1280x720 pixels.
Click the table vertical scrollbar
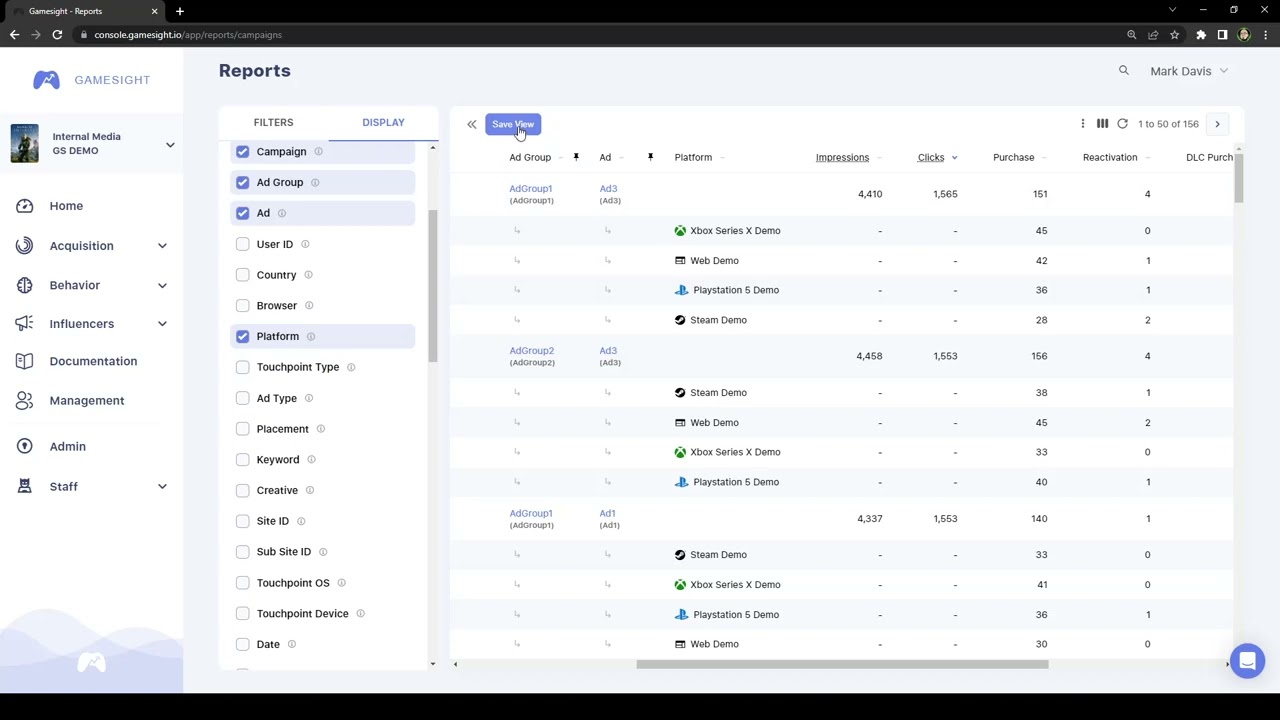[x=1238, y=180]
